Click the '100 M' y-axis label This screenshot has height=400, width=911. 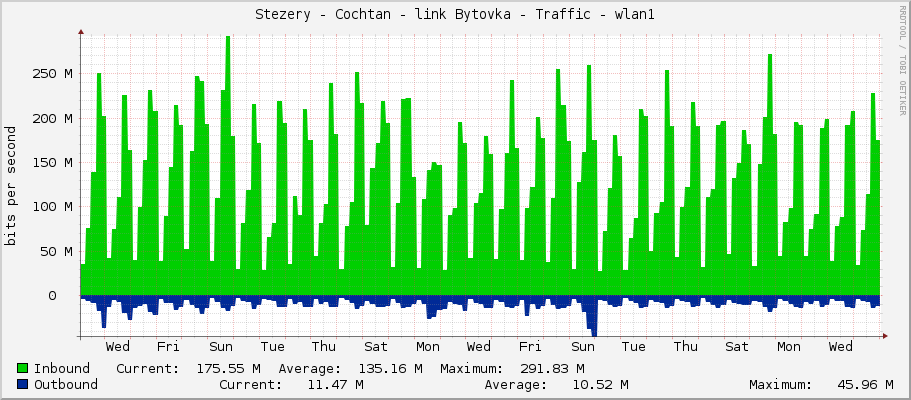pos(52,207)
